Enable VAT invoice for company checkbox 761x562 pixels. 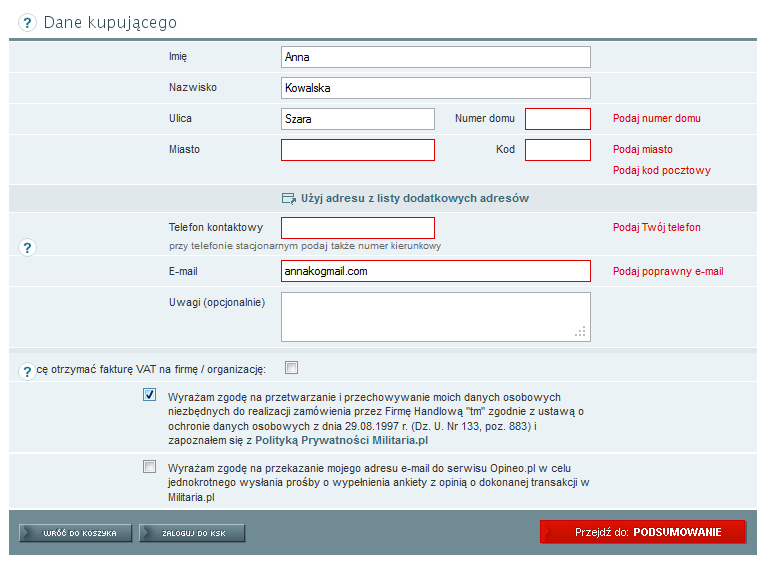[291, 367]
